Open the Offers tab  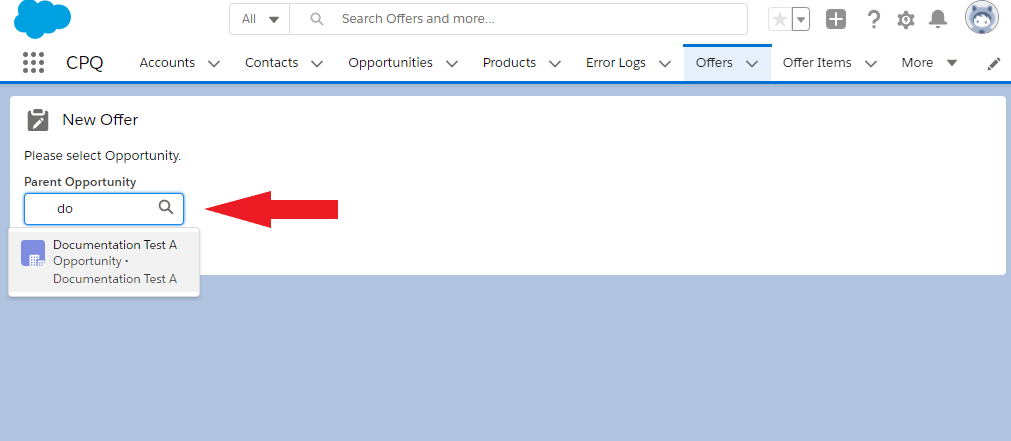pos(714,63)
